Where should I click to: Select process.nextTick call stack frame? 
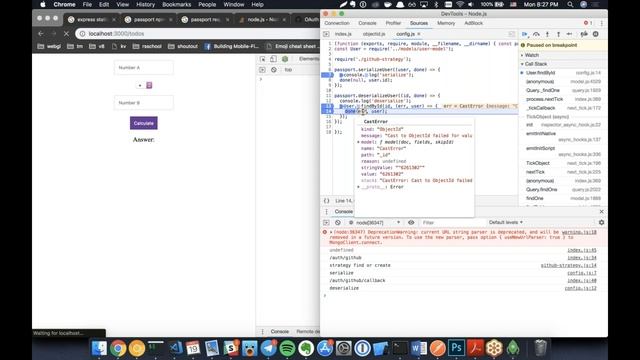pos(563,99)
